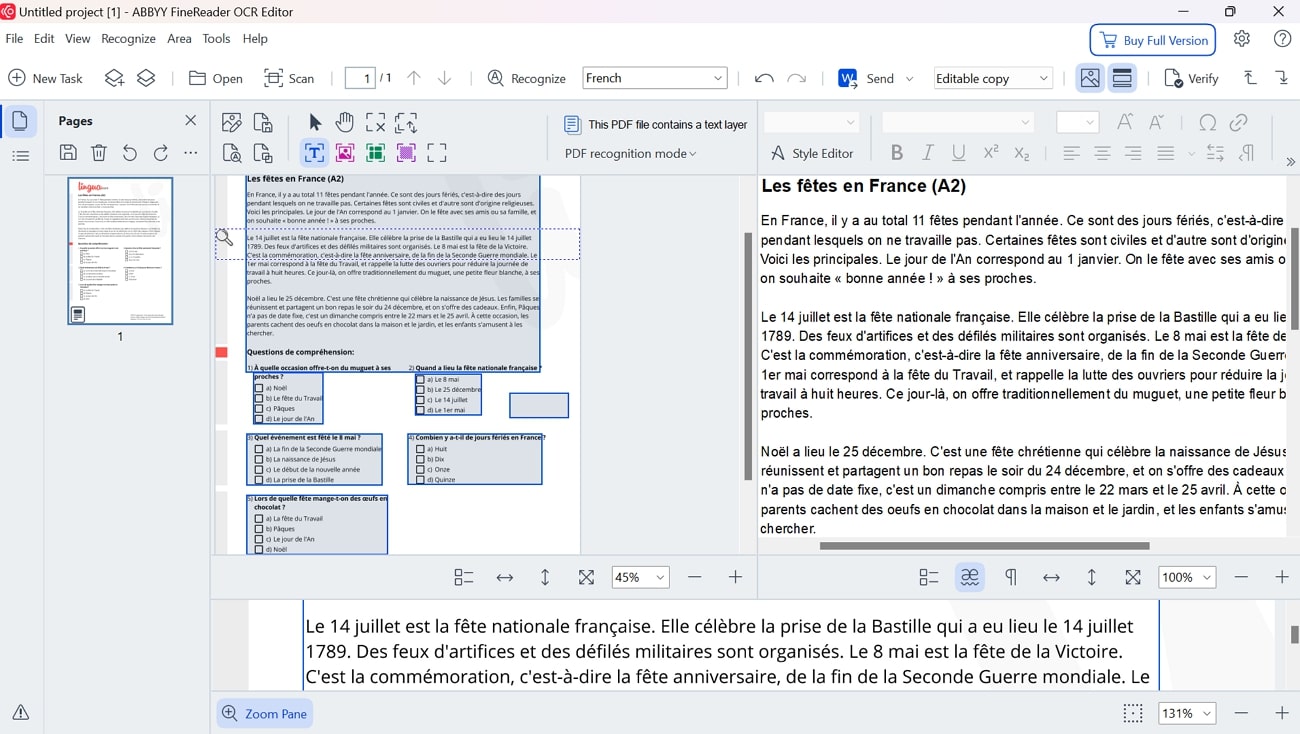Click the redo arrow in main toolbar
This screenshot has width=1300, height=734.
797,78
